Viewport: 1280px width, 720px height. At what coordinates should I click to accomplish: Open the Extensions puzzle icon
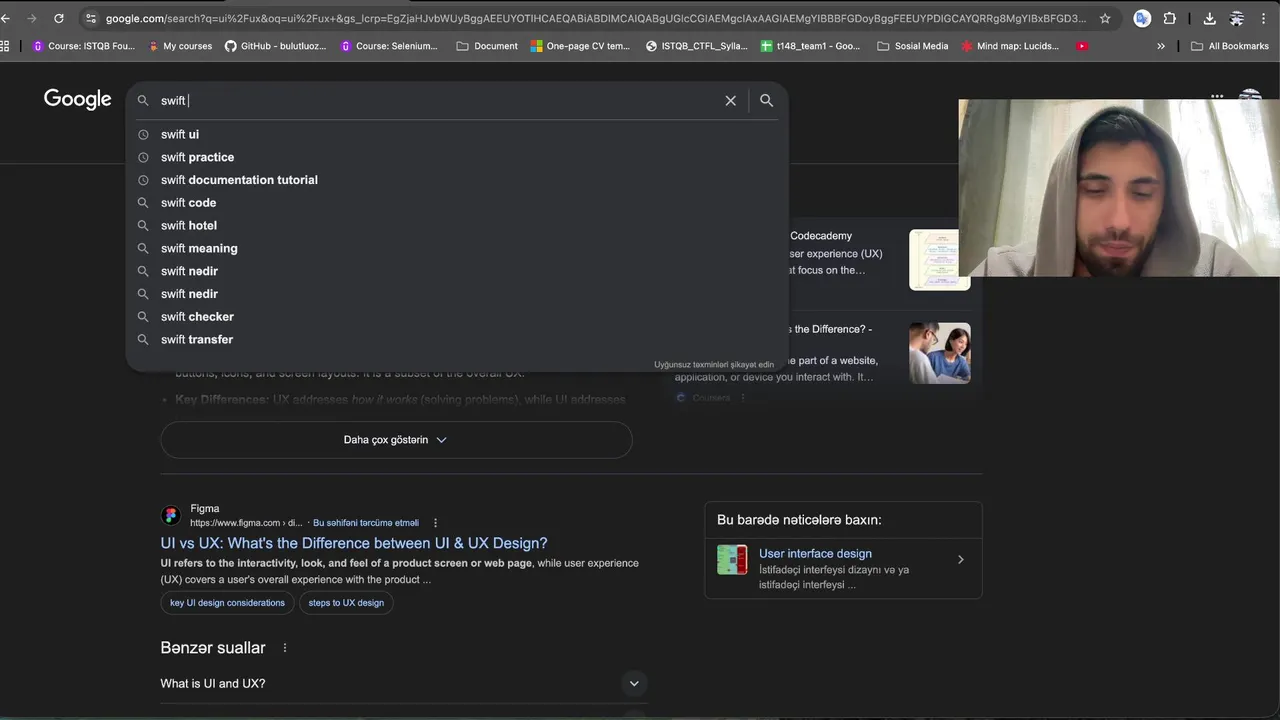(x=1169, y=18)
